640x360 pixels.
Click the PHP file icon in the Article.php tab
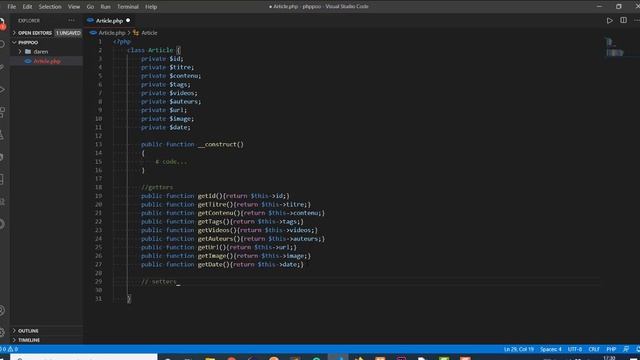[x=90, y=20]
